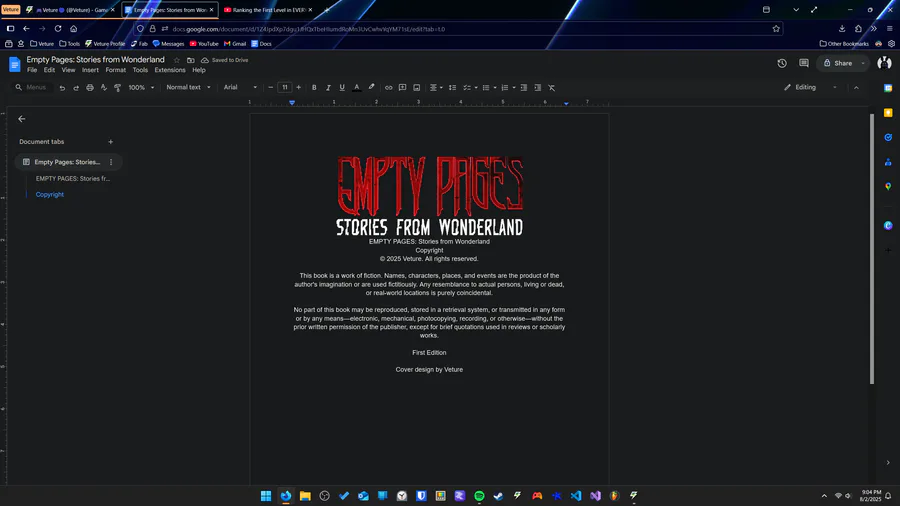Toggle Italic formatting
Screen dimensions: 900x506
(x=328, y=88)
